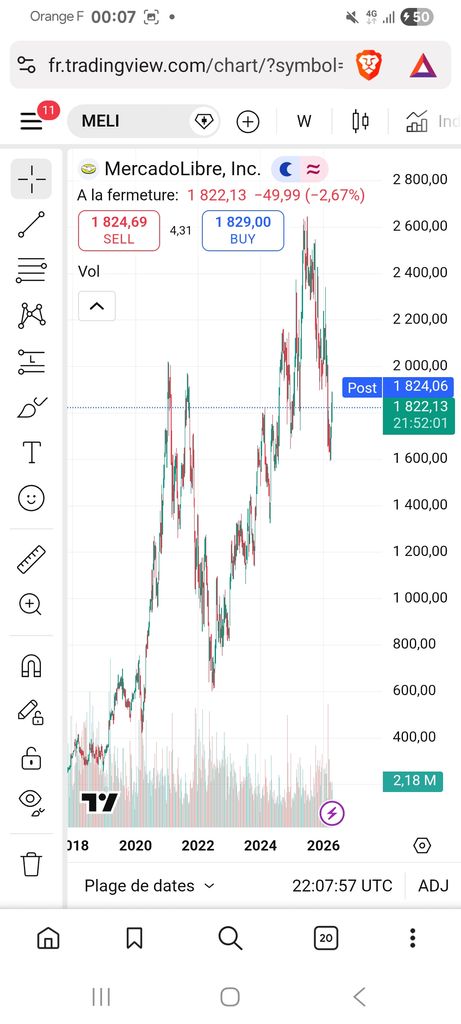Image resolution: width=461 pixels, height=1024 pixels.
Task: Open Brave Shields lion icon
Action: pos(368,65)
